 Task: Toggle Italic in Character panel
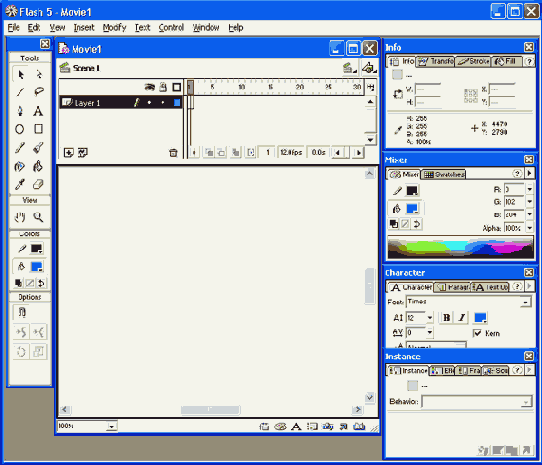(462, 317)
